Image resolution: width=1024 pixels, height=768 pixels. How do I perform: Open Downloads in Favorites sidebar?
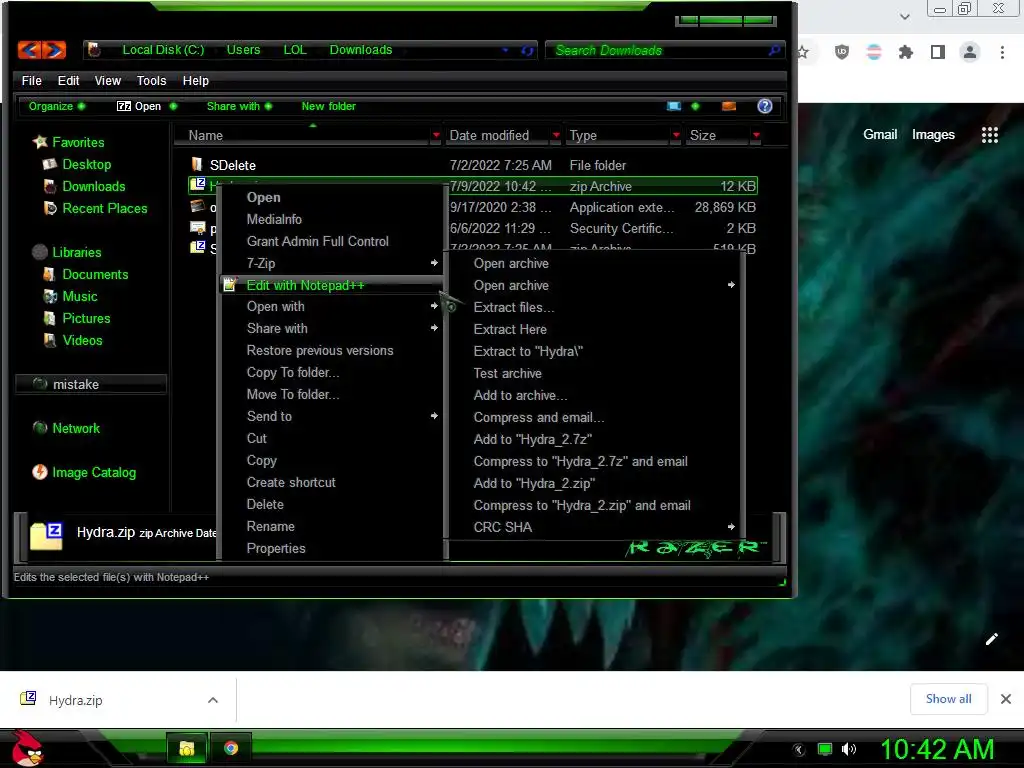pyautogui.click(x=93, y=186)
